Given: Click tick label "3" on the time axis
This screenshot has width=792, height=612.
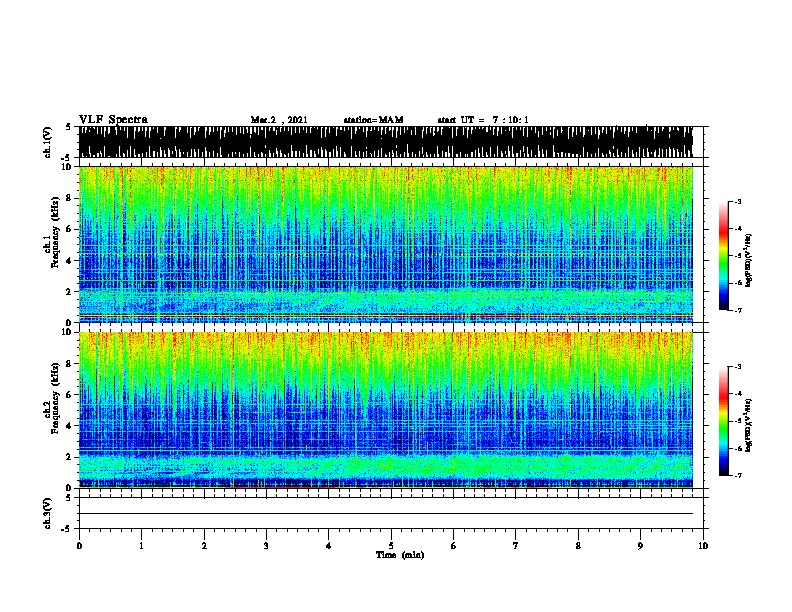Looking at the screenshot, I should click(266, 546).
